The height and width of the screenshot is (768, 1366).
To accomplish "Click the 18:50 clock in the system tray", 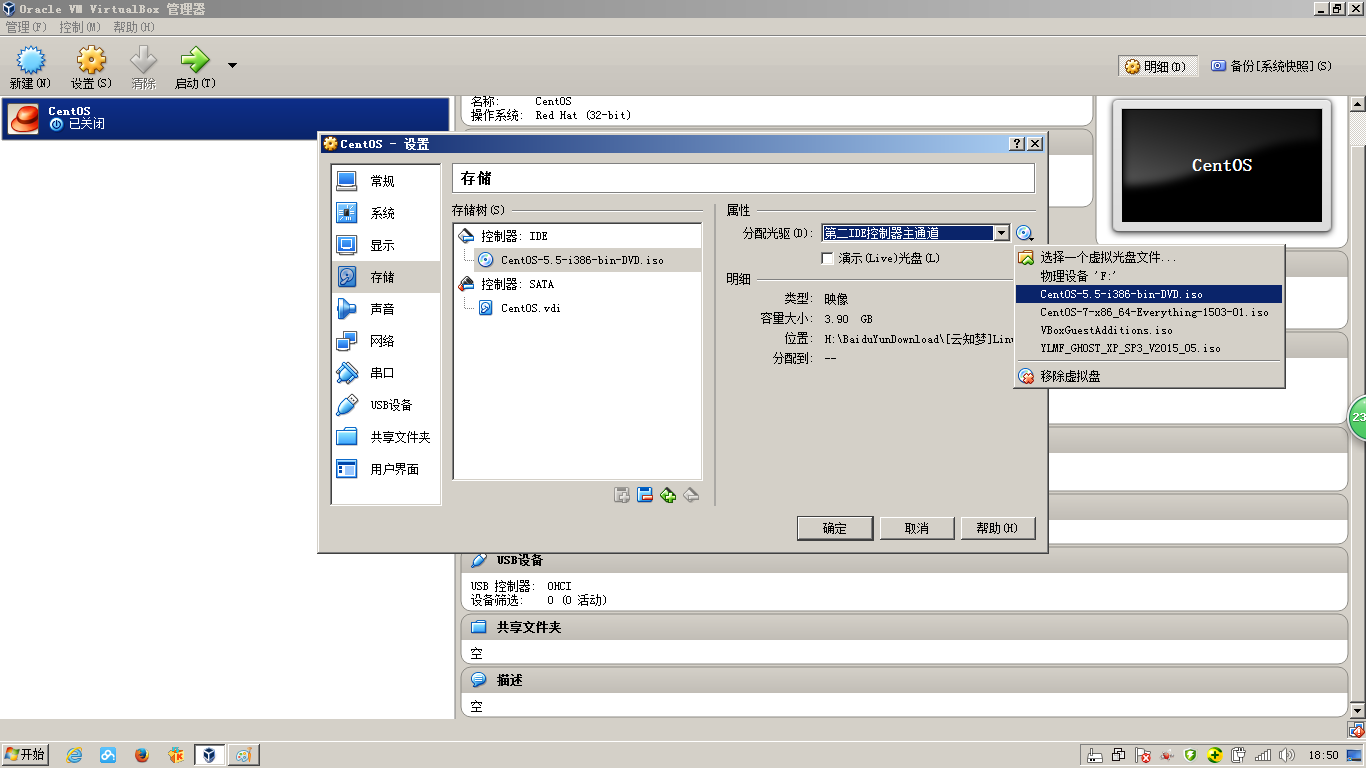I will click(1323, 756).
